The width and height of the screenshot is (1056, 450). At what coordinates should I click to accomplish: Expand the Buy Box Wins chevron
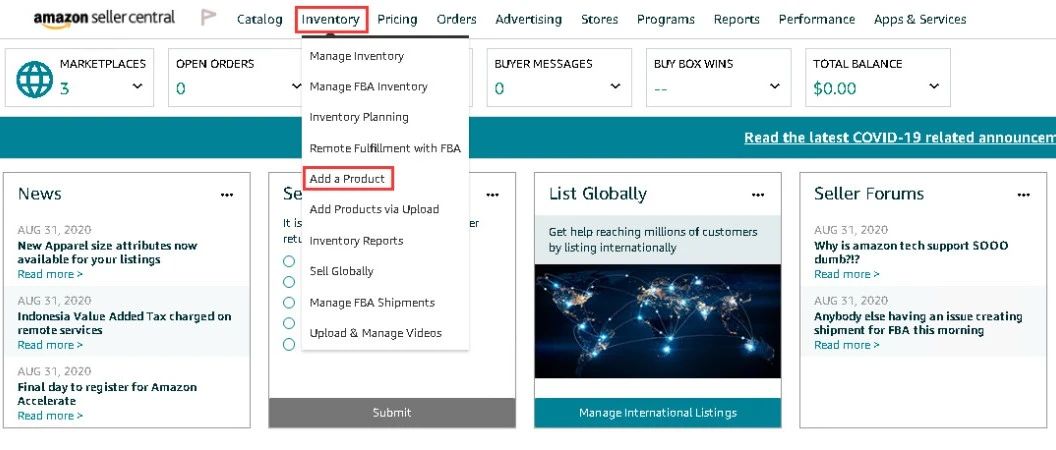click(774, 87)
